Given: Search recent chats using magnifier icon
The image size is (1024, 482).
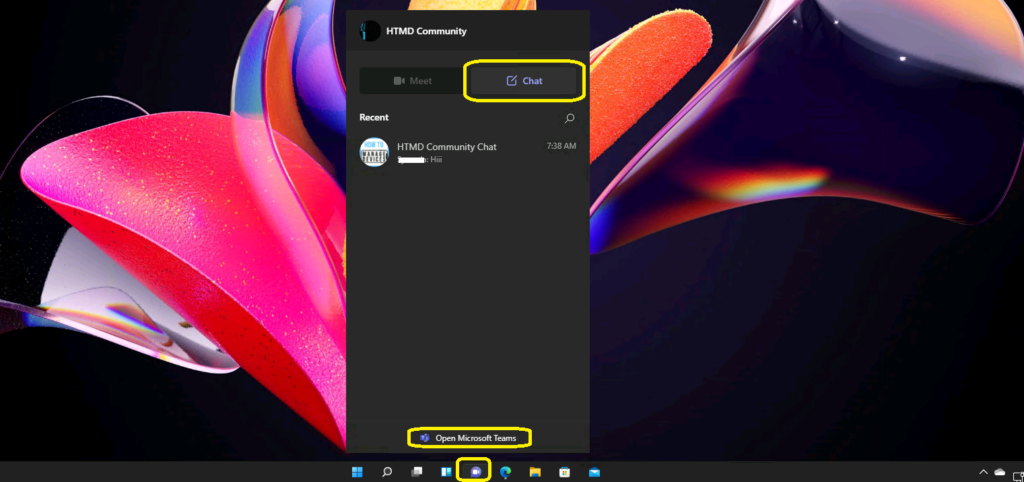Looking at the screenshot, I should coord(569,118).
